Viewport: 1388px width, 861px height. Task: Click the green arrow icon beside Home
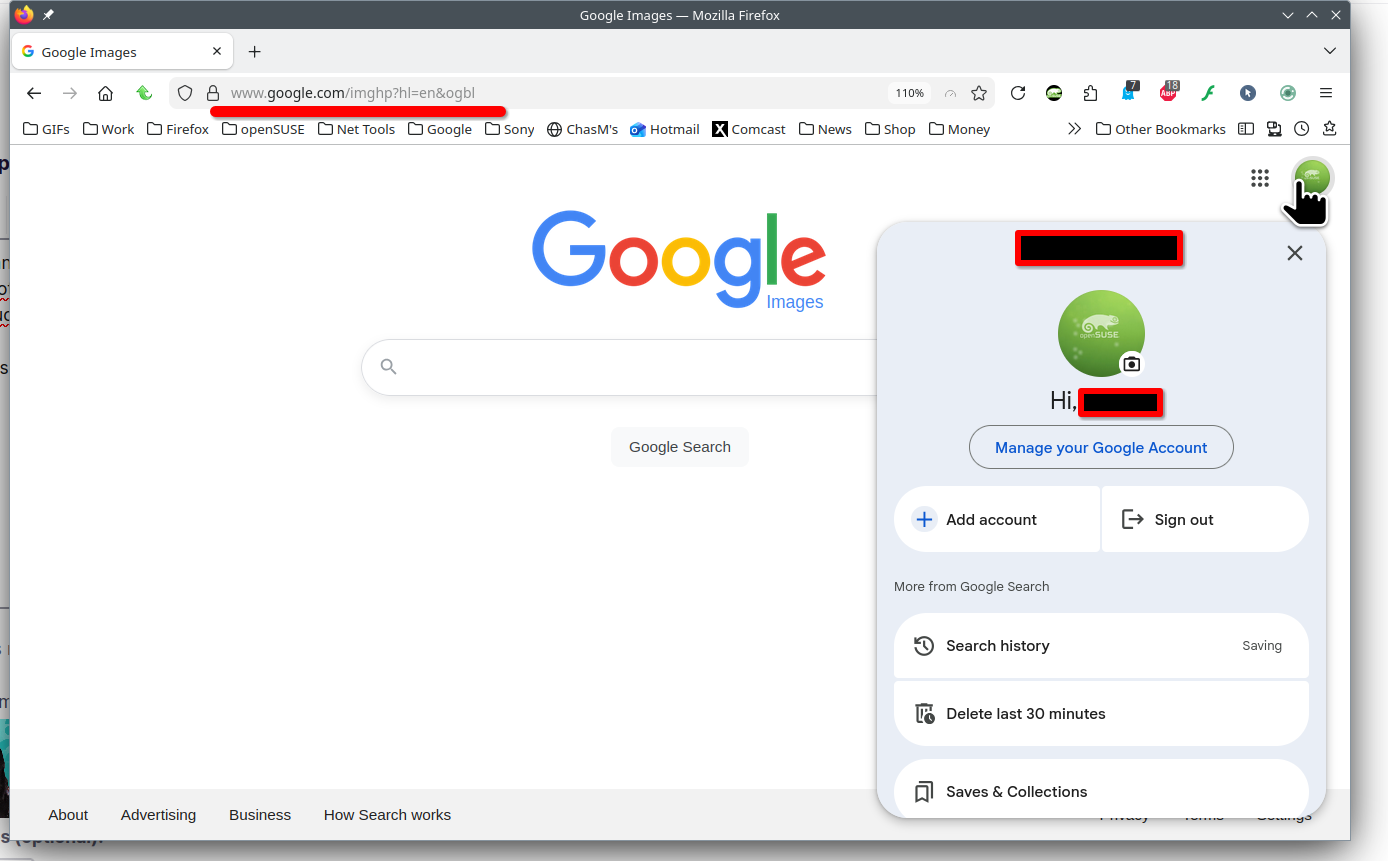[144, 93]
